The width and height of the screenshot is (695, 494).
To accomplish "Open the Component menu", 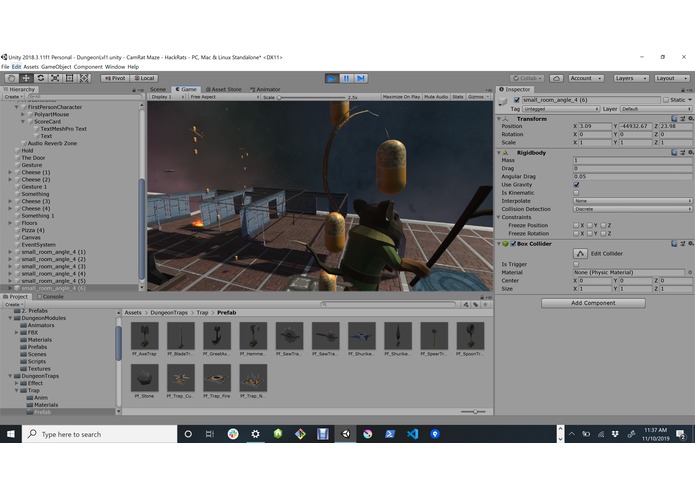I will (x=88, y=67).
